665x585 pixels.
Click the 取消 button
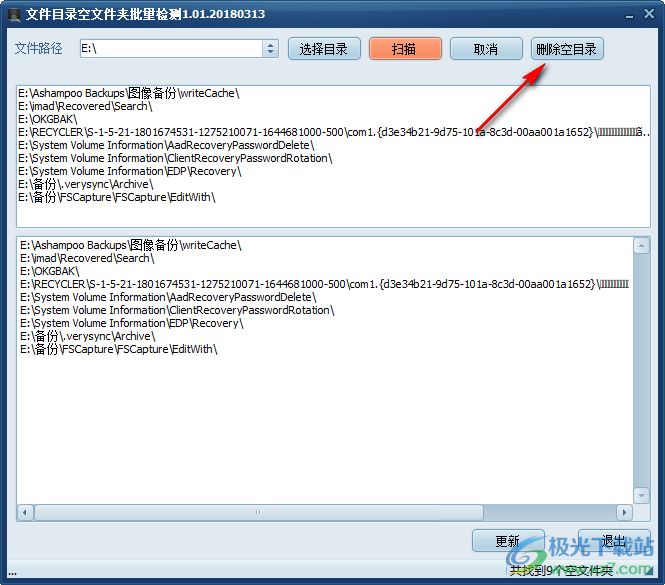486,48
